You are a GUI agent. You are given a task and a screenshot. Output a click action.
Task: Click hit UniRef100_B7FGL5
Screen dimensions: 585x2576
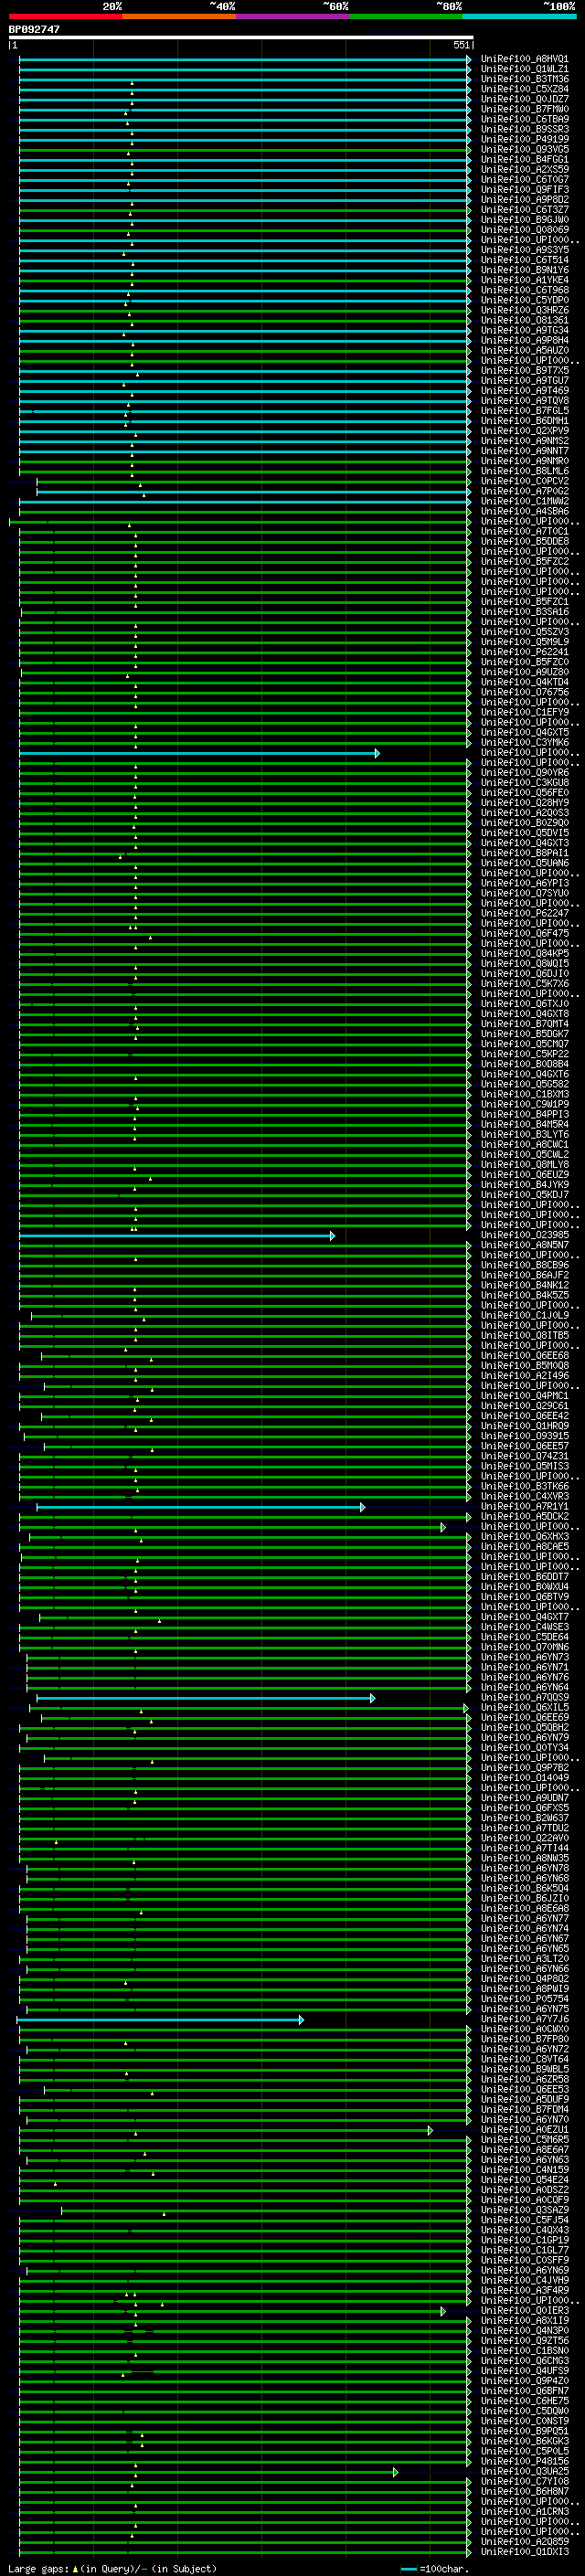click(x=525, y=410)
